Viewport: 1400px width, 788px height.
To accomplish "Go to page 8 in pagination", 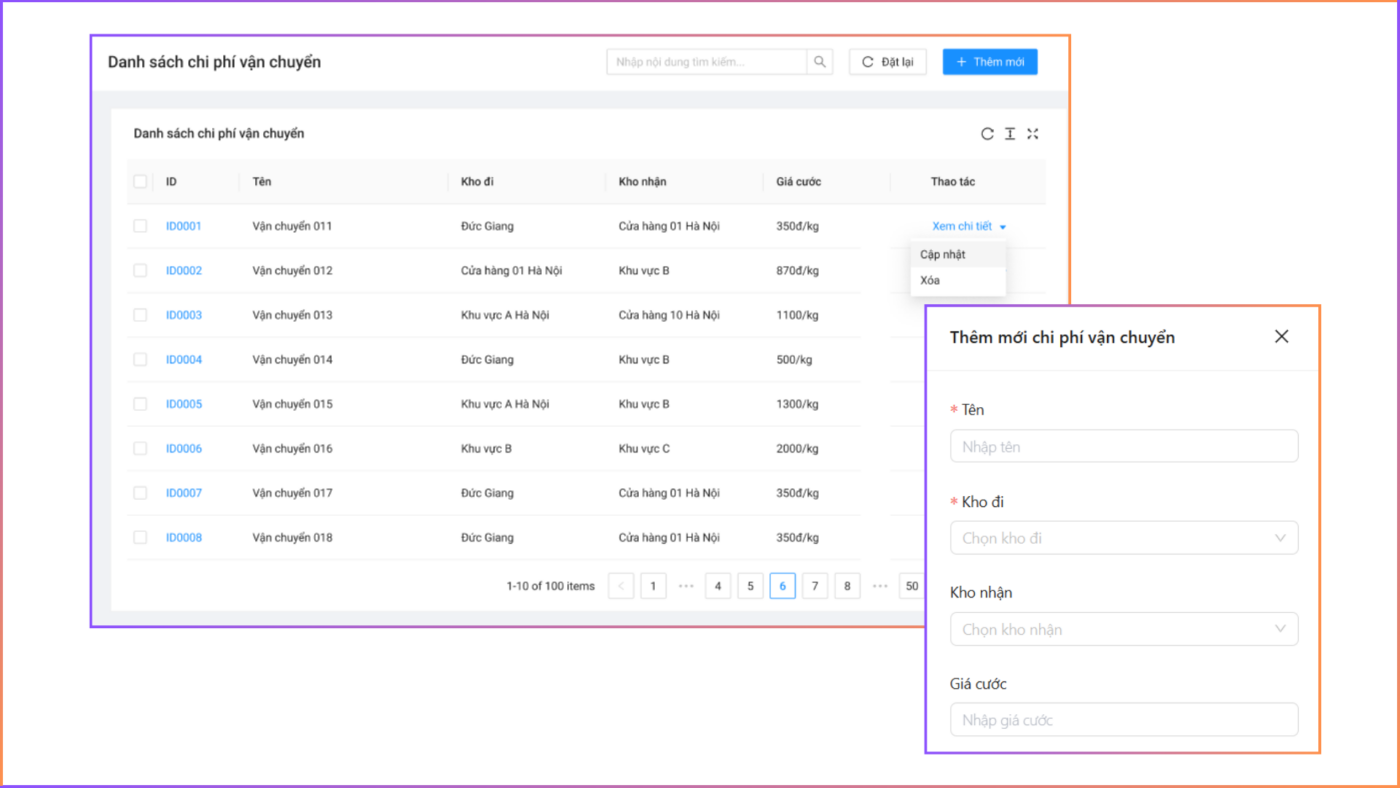I will pos(847,586).
